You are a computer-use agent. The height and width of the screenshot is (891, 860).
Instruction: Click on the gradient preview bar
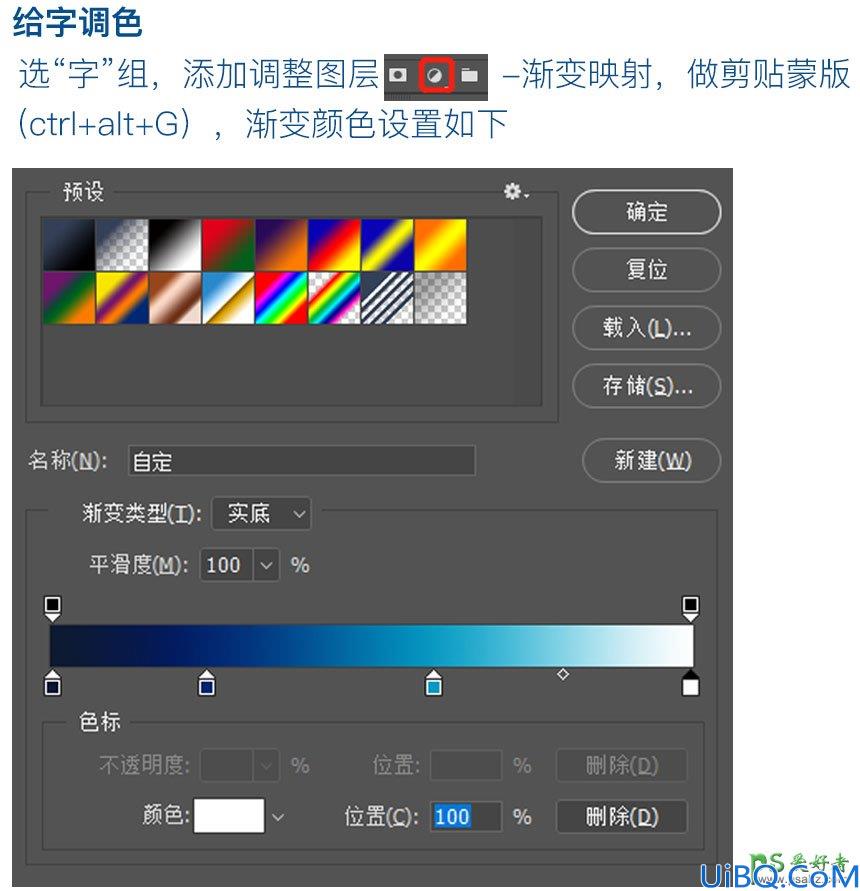tap(372, 646)
